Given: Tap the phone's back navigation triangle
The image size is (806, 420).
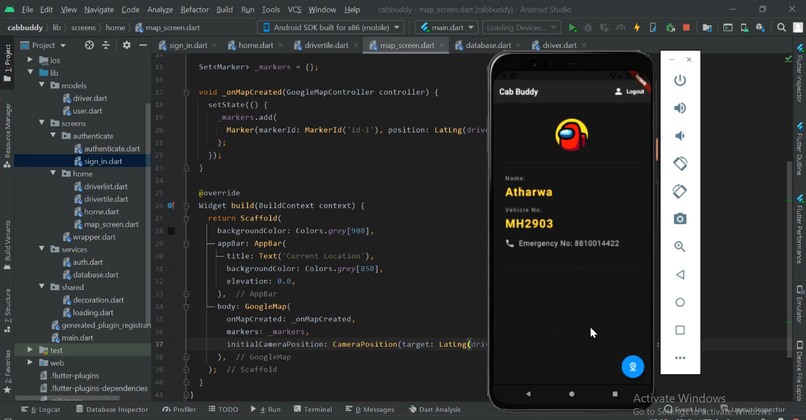Looking at the screenshot, I should pos(528,394).
